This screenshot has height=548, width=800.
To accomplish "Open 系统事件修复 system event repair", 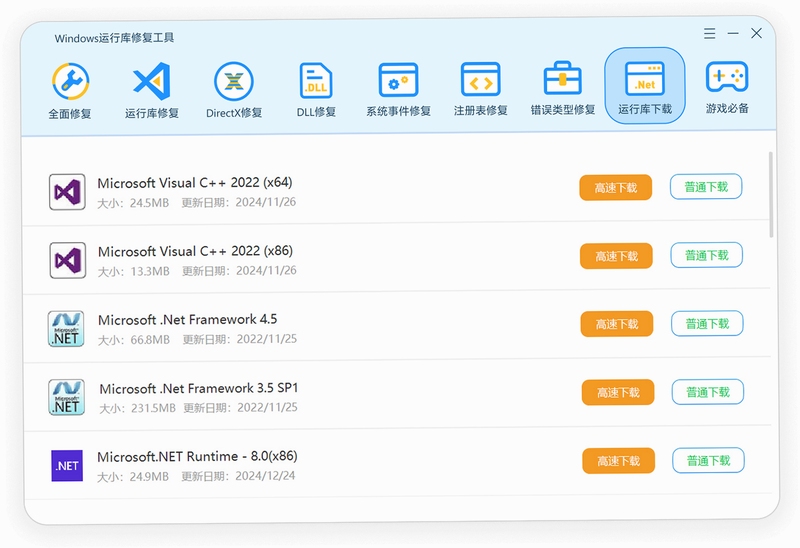I will click(398, 90).
